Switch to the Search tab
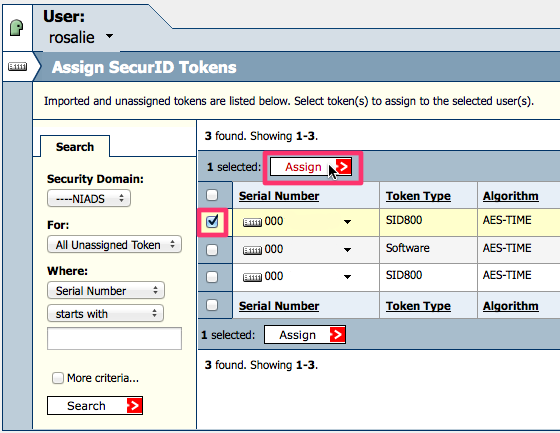This screenshot has width=560, height=433. (x=75, y=147)
